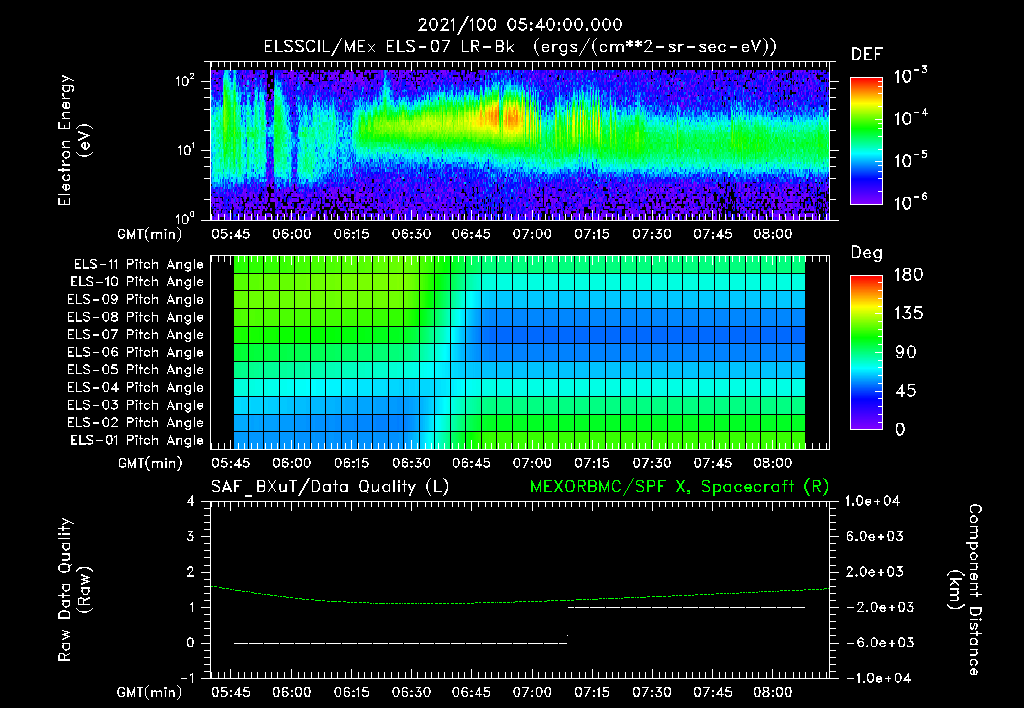Select the 'Deg' color bar label
The width and height of the screenshot is (1024, 708).
866,253
